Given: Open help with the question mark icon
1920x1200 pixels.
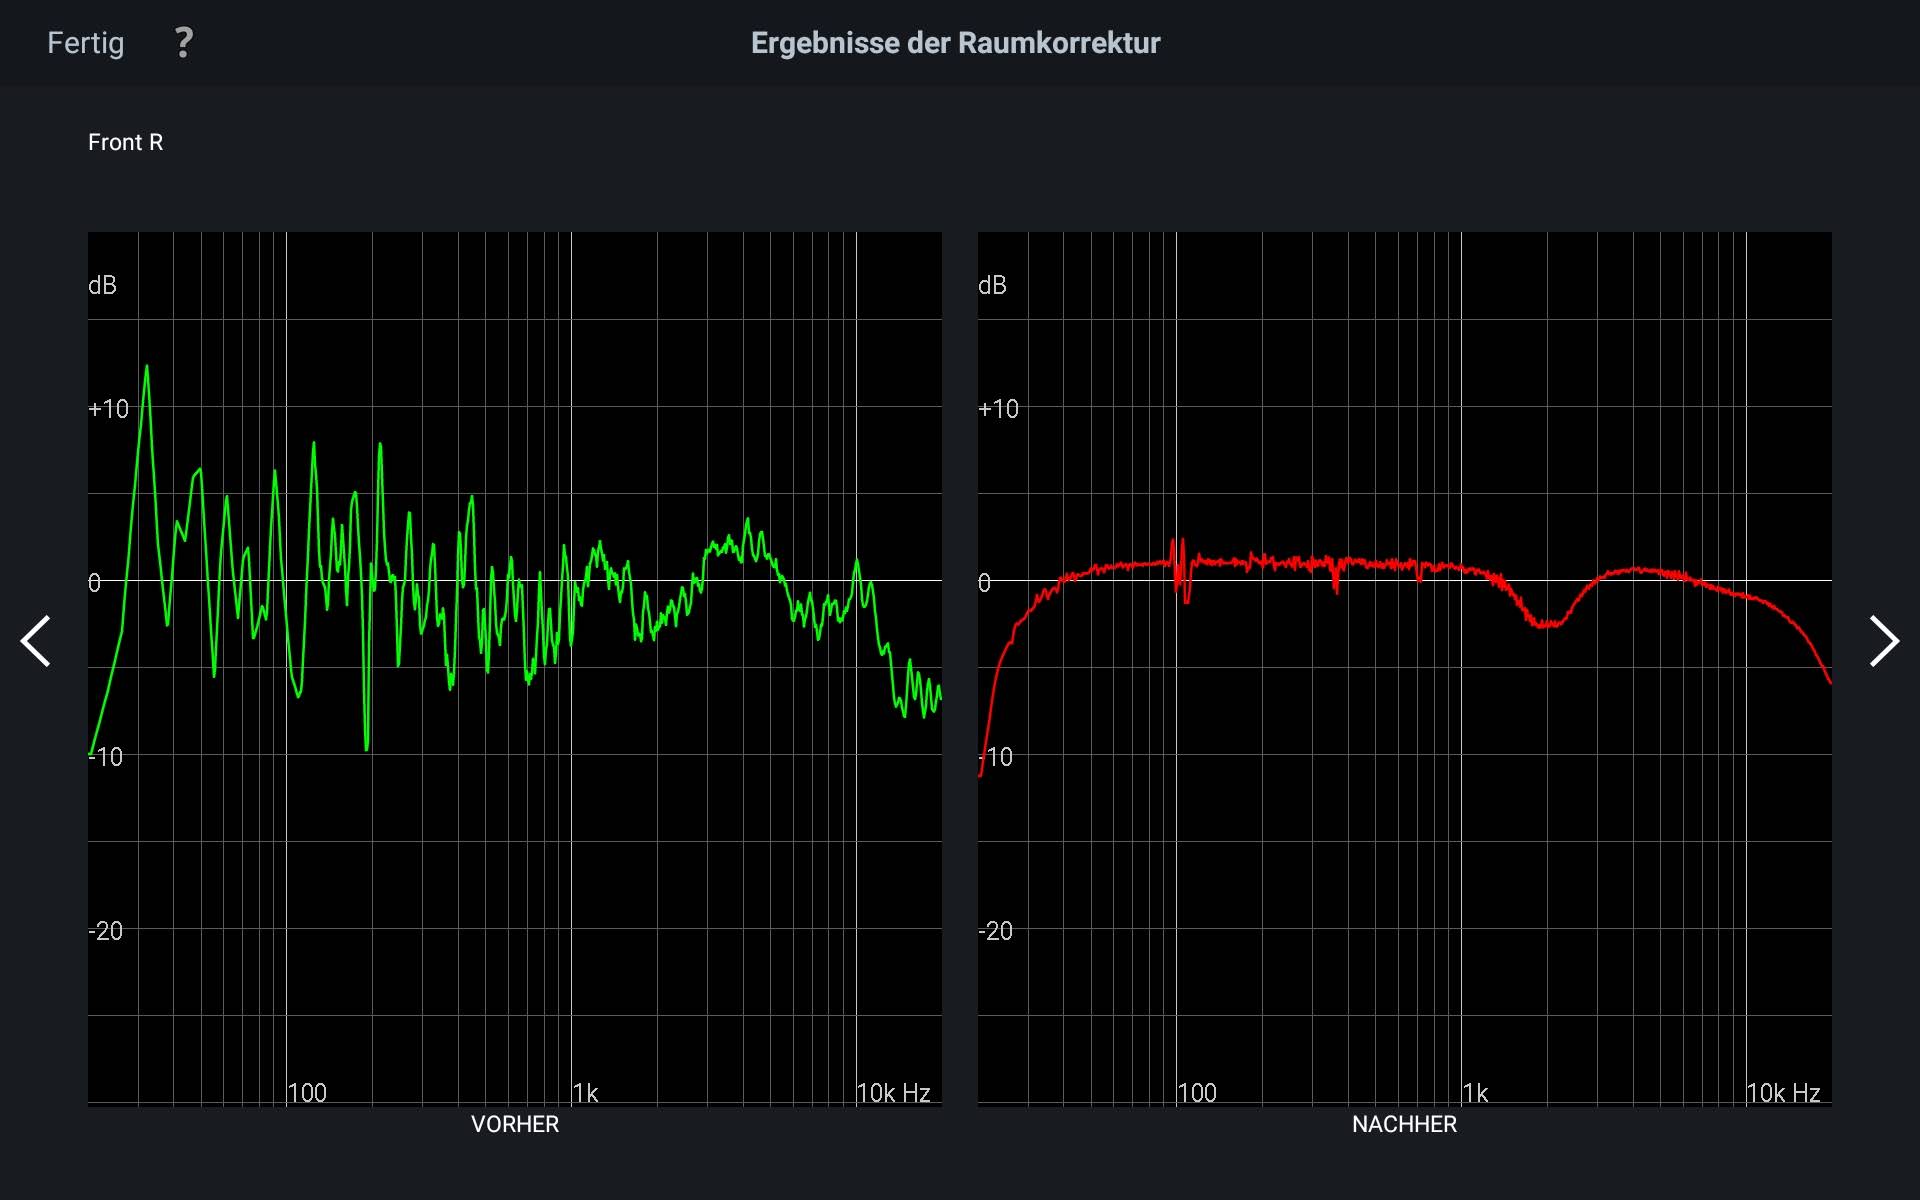Looking at the screenshot, I should pyautogui.click(x=183, y=43).
